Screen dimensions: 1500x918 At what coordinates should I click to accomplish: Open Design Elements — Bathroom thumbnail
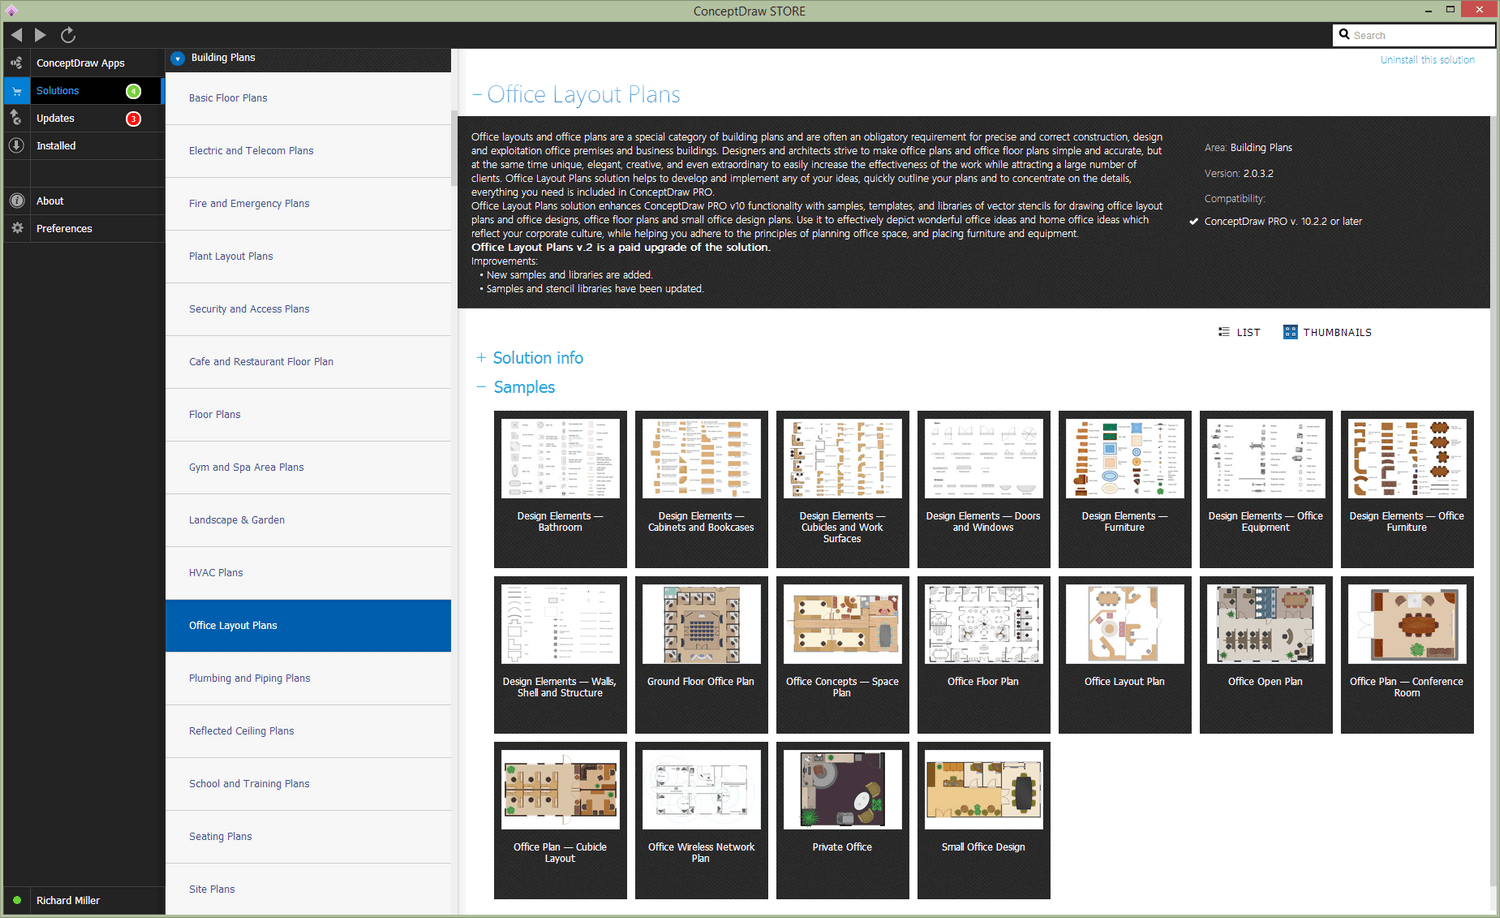coord(560,489)
